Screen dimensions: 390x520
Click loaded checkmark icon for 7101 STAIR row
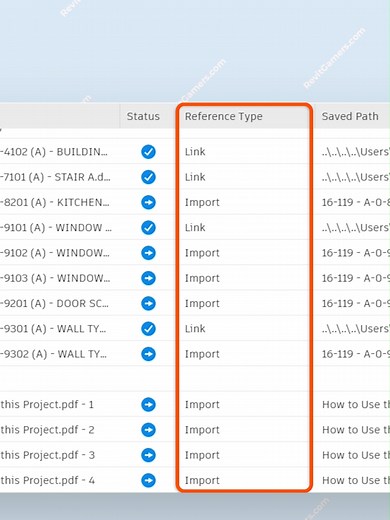coord(148,177)
